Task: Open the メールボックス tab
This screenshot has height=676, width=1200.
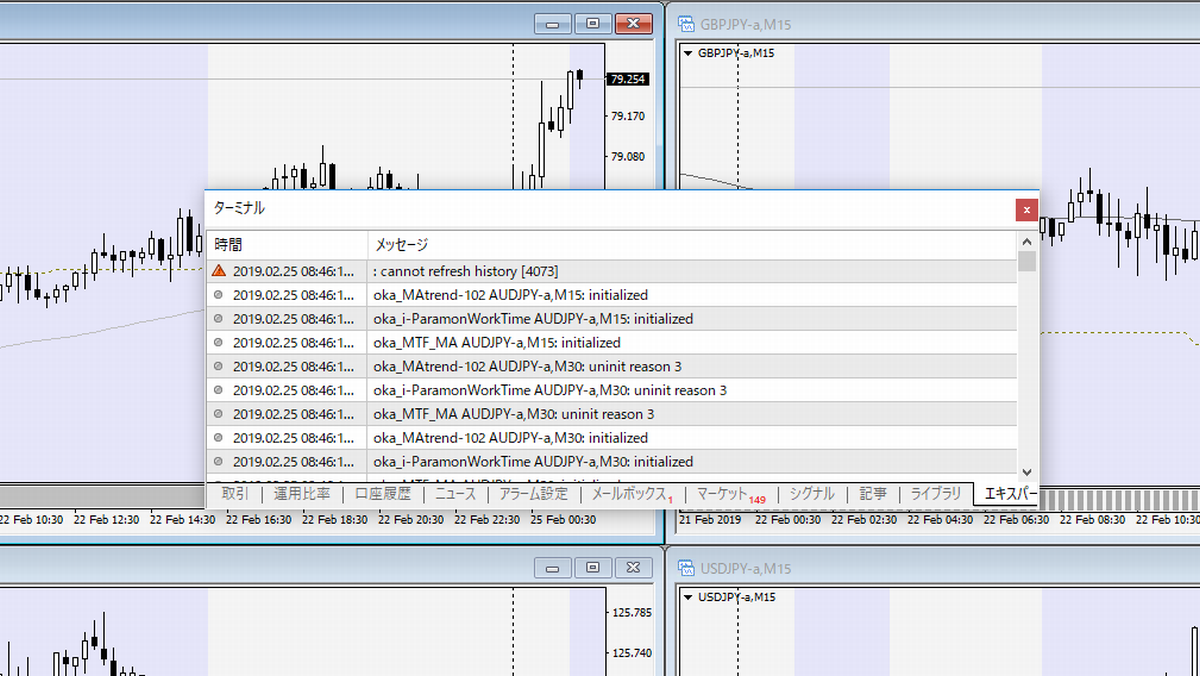Action: click(629, 494)
